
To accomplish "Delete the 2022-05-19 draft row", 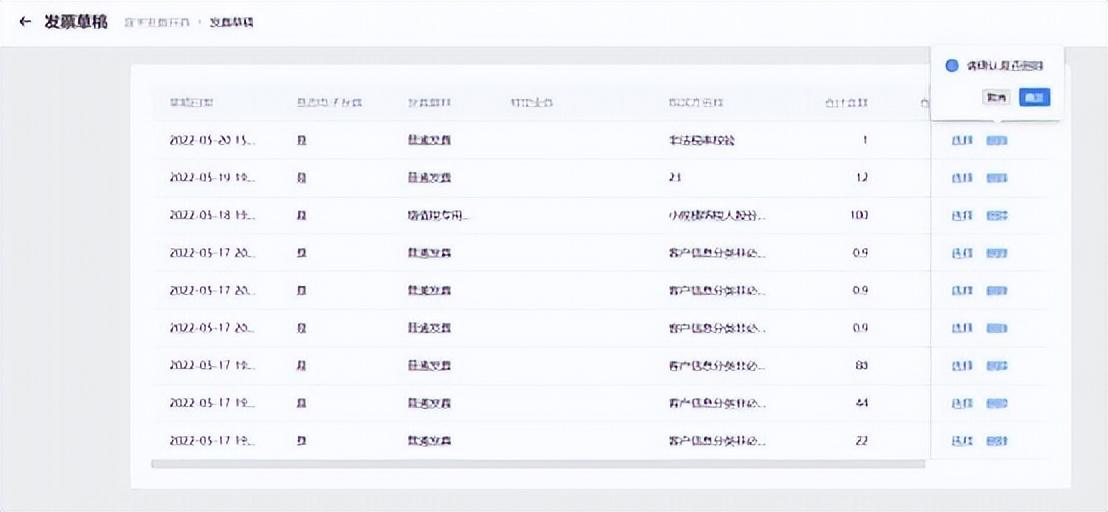I will tap(997, 178).
